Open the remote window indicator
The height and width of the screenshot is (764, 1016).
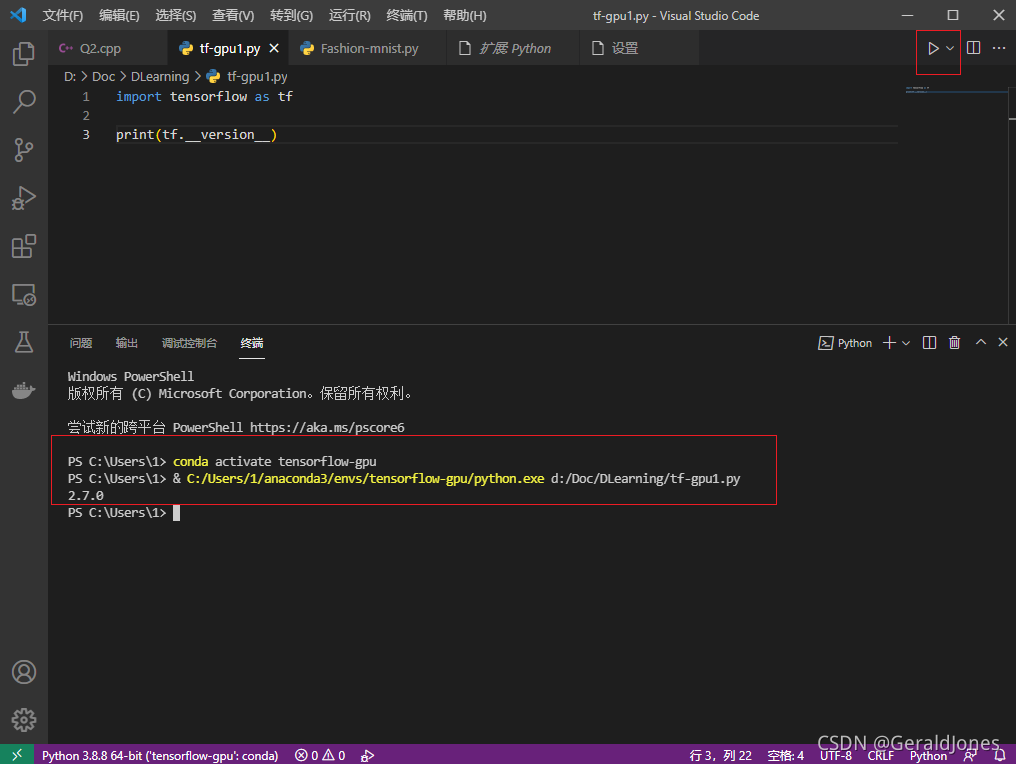[17, 755]
